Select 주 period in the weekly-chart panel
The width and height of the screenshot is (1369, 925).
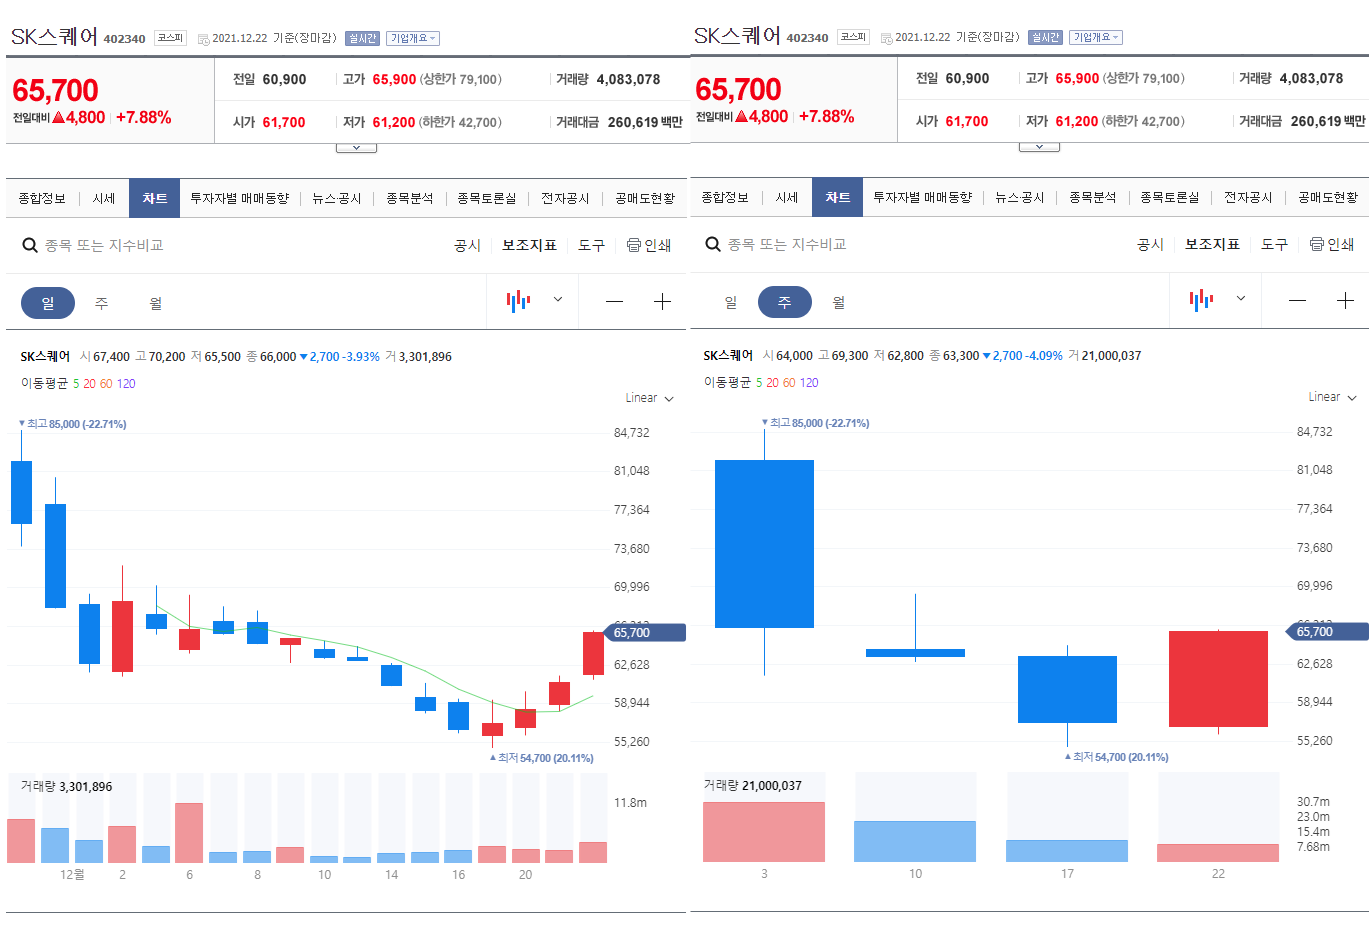pyautogui.click(x=785, y=302)
